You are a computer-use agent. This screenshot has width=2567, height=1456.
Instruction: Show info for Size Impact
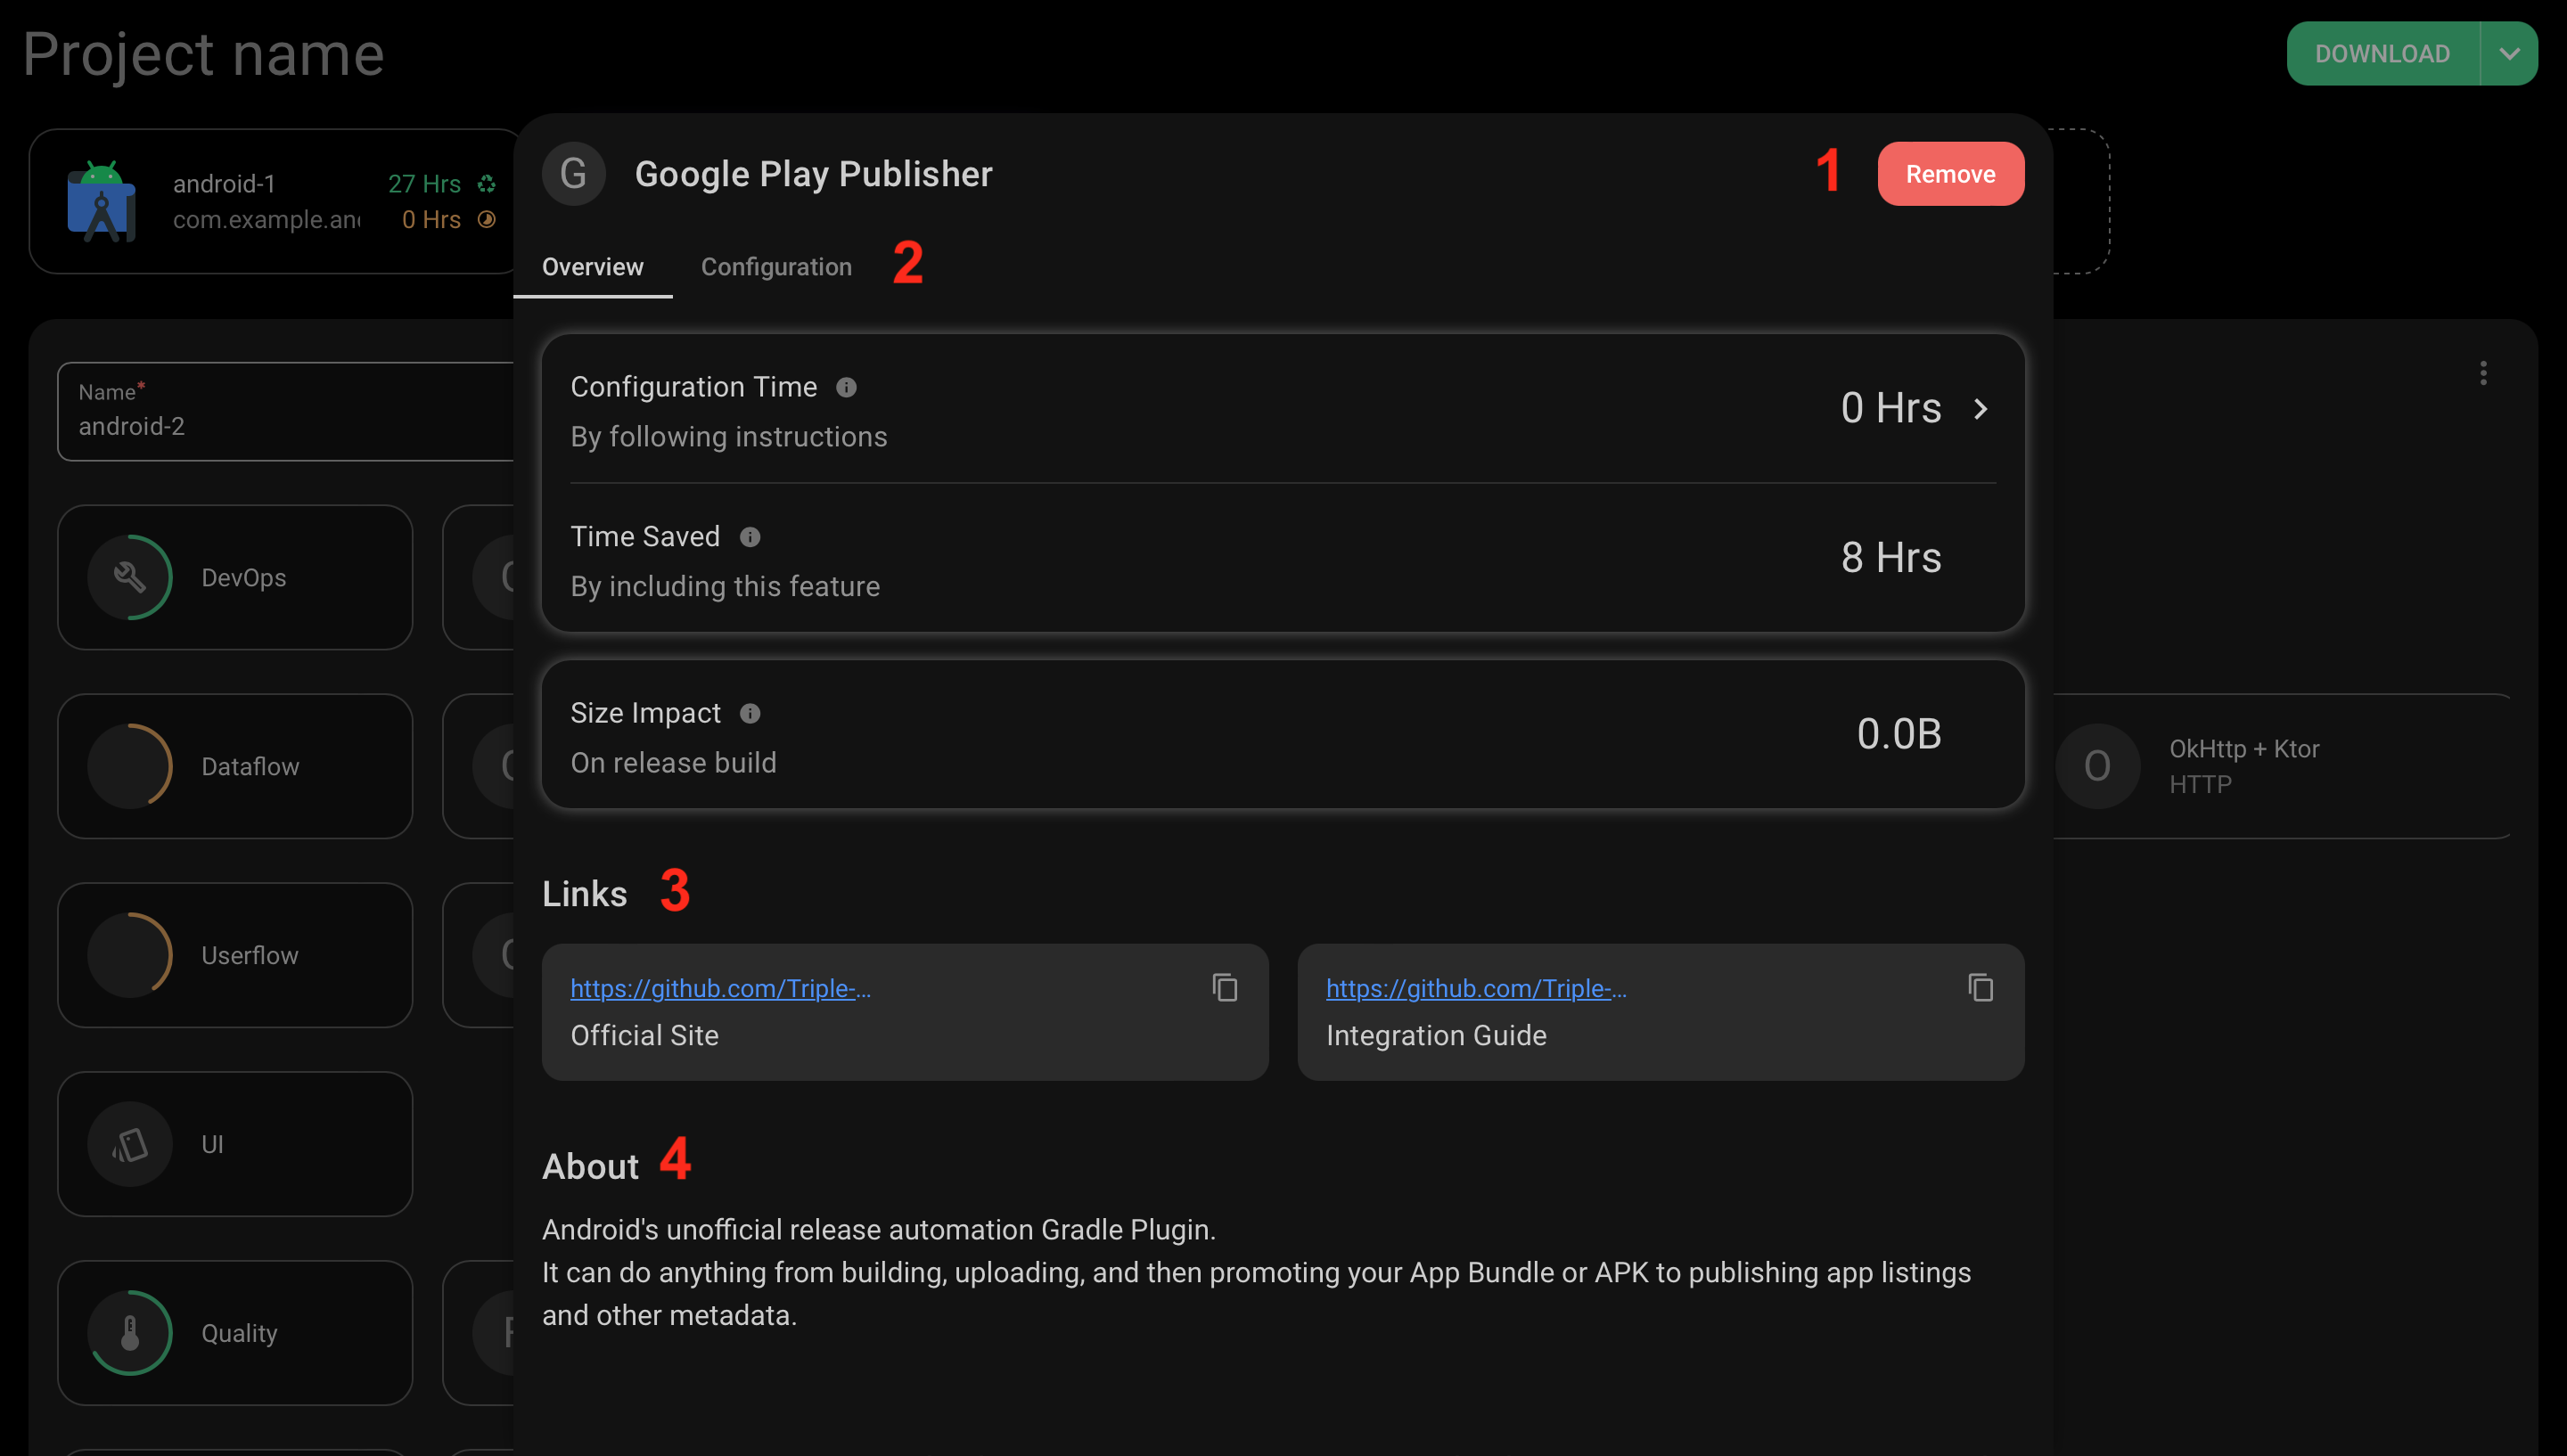coord(750,713)
